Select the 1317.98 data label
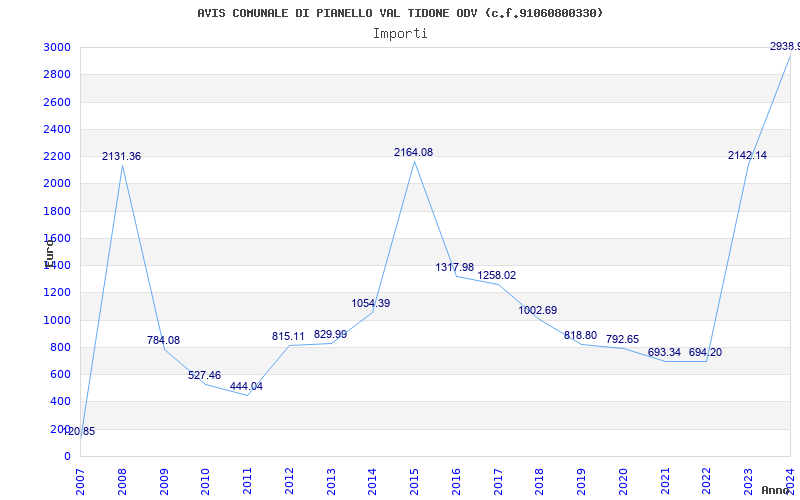Viewport: 800px width, 500px height. (x=455, y=267)
